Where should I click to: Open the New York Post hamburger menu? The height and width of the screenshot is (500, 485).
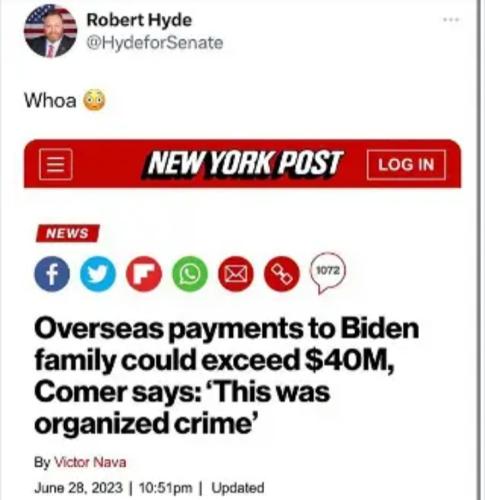pos(56,165)
